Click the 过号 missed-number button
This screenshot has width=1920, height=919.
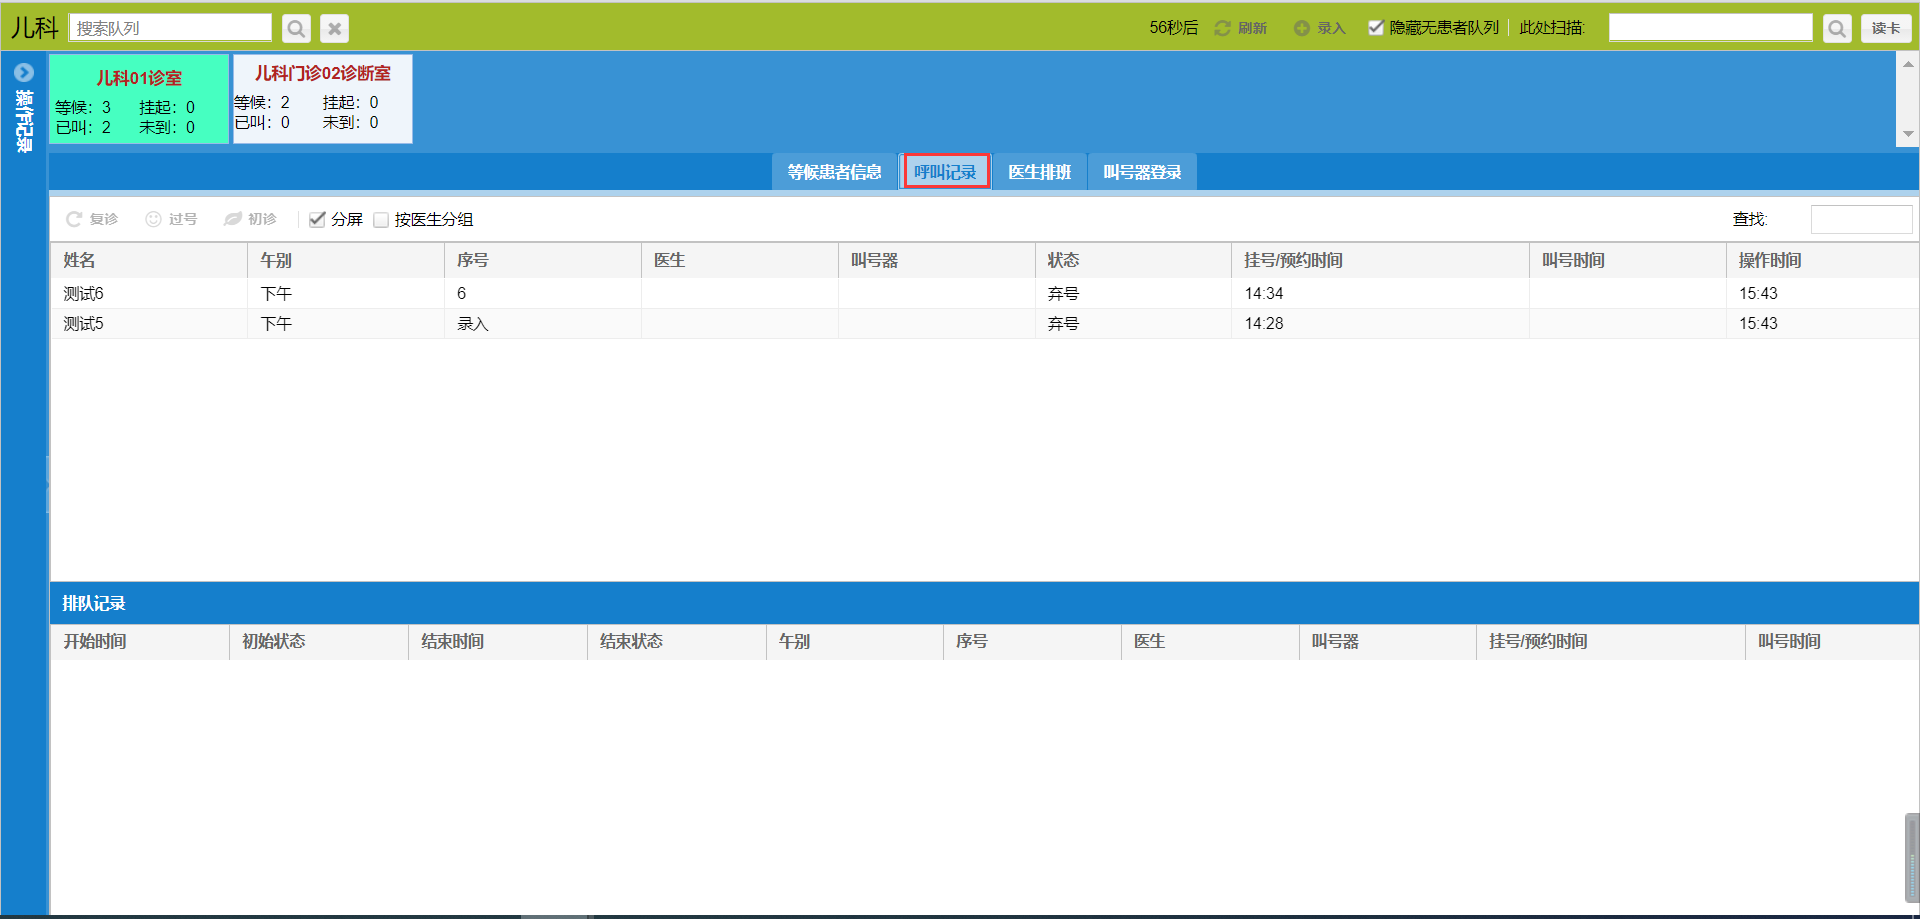171,219
